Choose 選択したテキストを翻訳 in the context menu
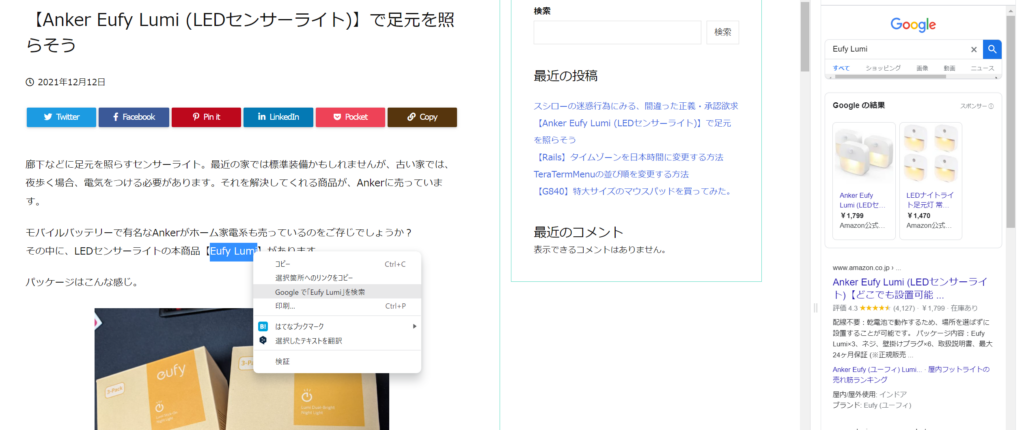 (x=338, y=340)
